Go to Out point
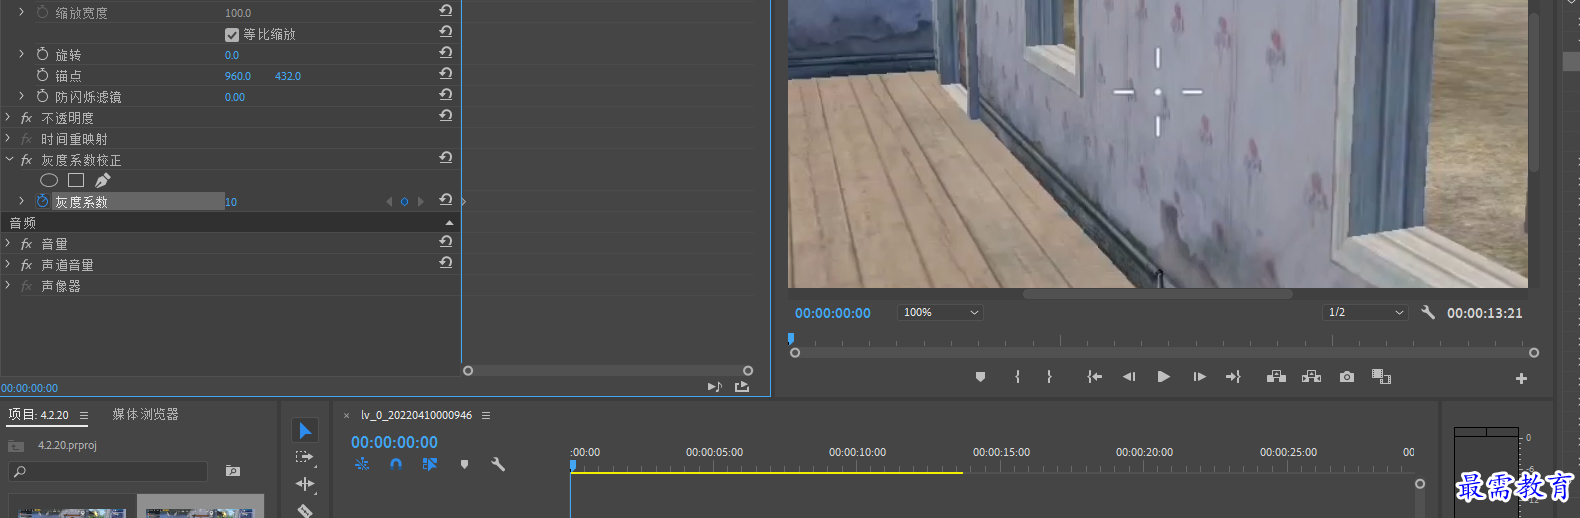 (1233, 377)
